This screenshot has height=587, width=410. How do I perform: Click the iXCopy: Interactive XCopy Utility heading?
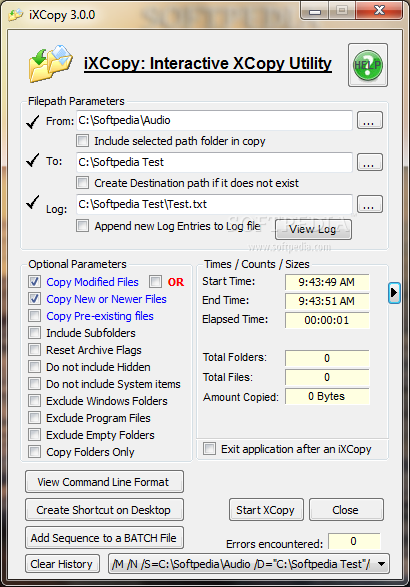208,64
